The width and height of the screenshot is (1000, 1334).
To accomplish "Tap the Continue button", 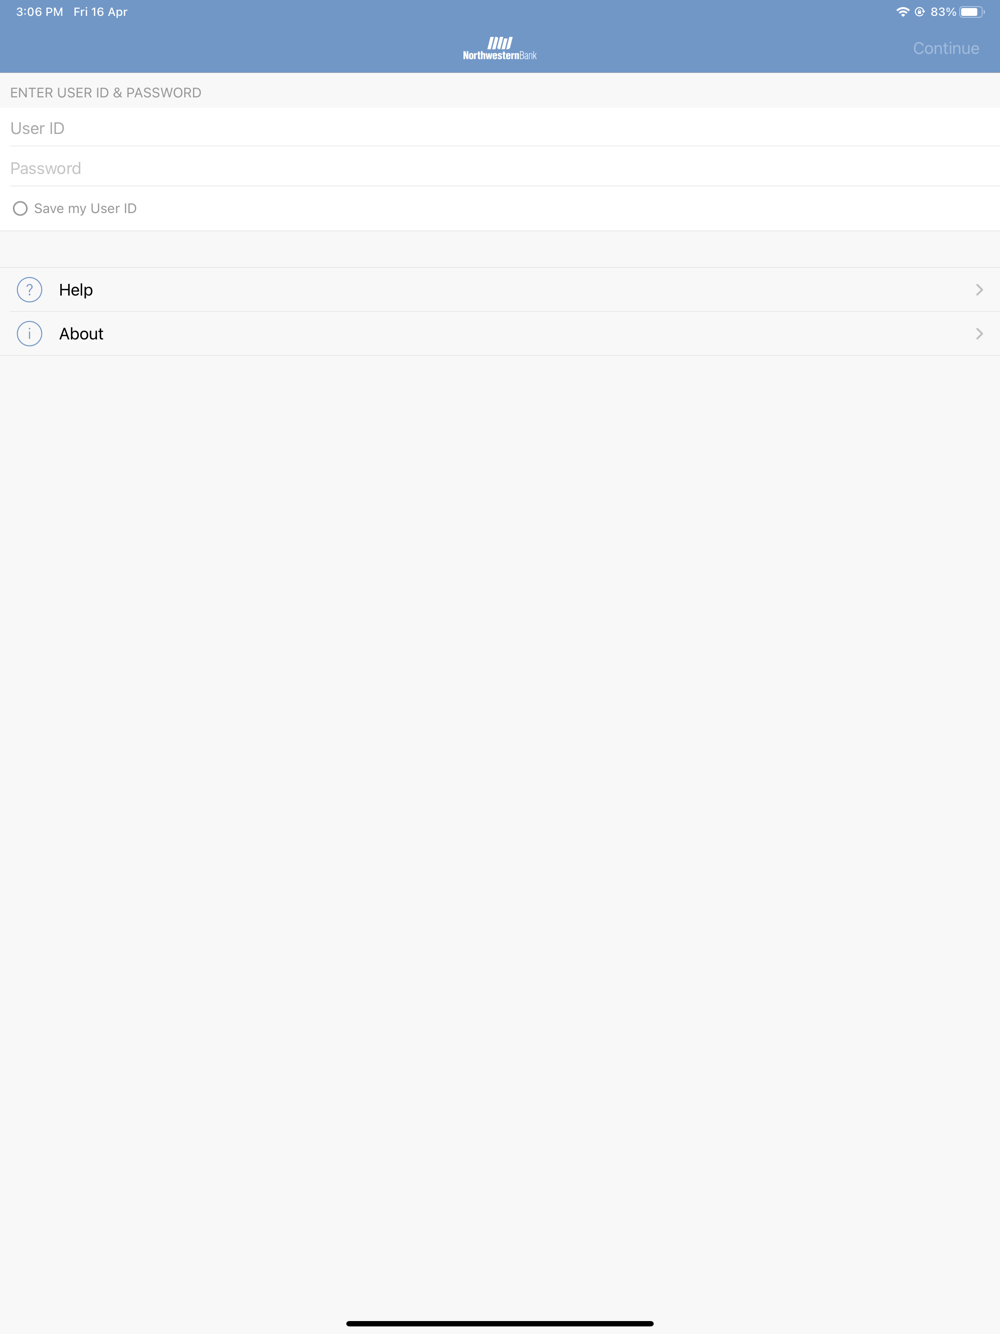I will (946, 48).
